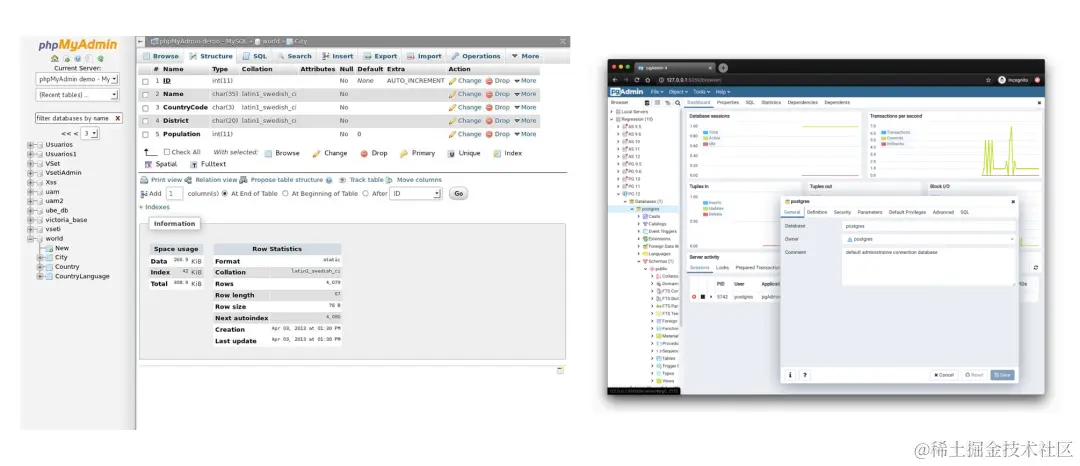Tick the Check All checkbox
Viewport: 1080px width, 466px height.
167,152
